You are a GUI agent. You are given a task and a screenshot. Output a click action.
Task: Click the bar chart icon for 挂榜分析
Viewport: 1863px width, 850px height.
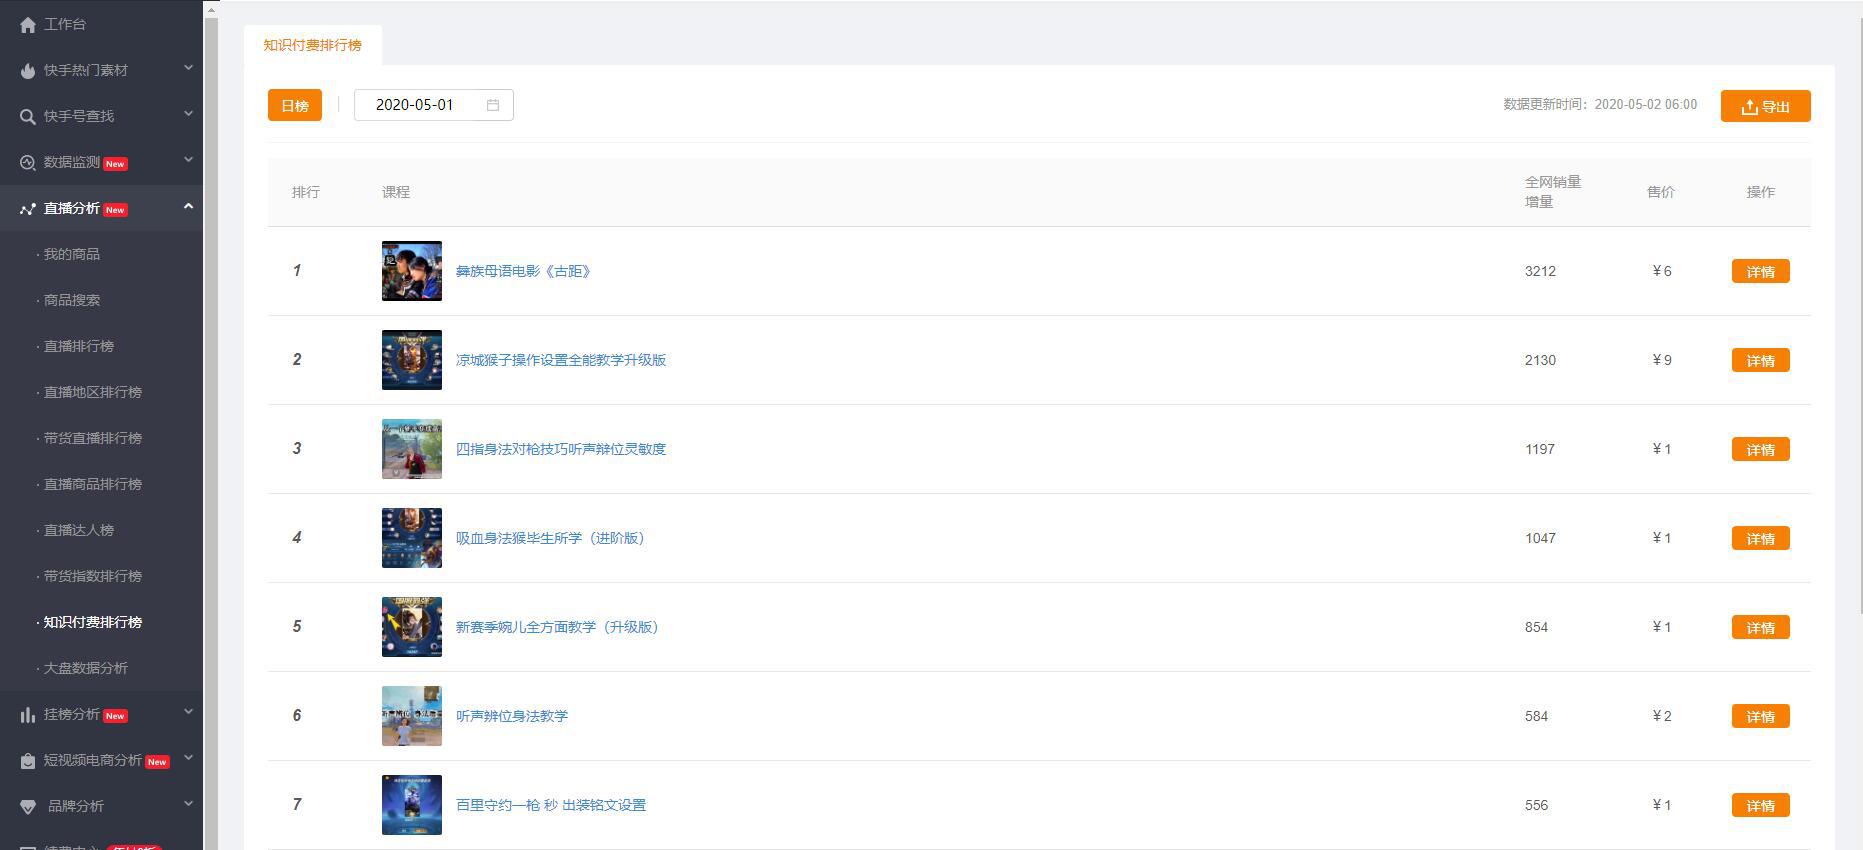coord(27,715)
